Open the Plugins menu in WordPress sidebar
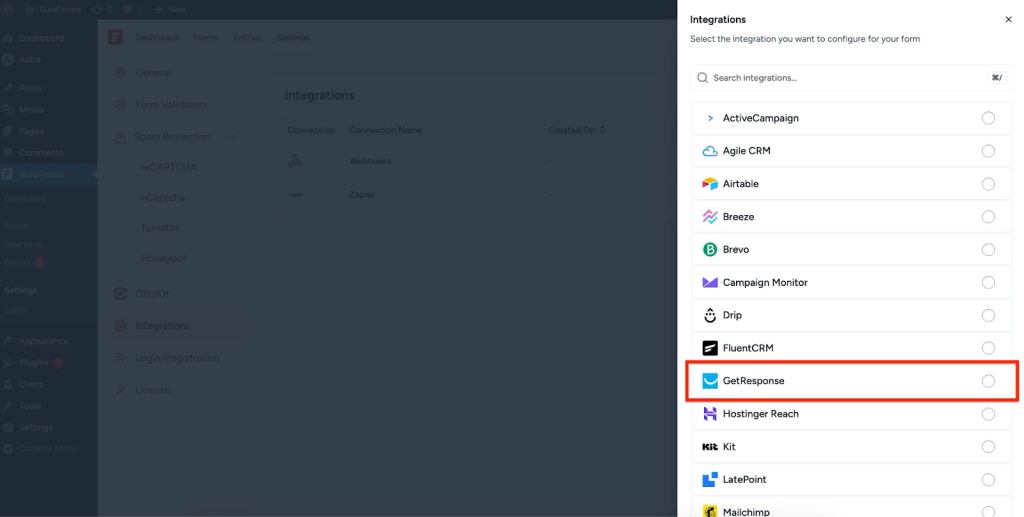This screenshot has height=517, width=1024. pyautogui.click(x=33, y=362)
